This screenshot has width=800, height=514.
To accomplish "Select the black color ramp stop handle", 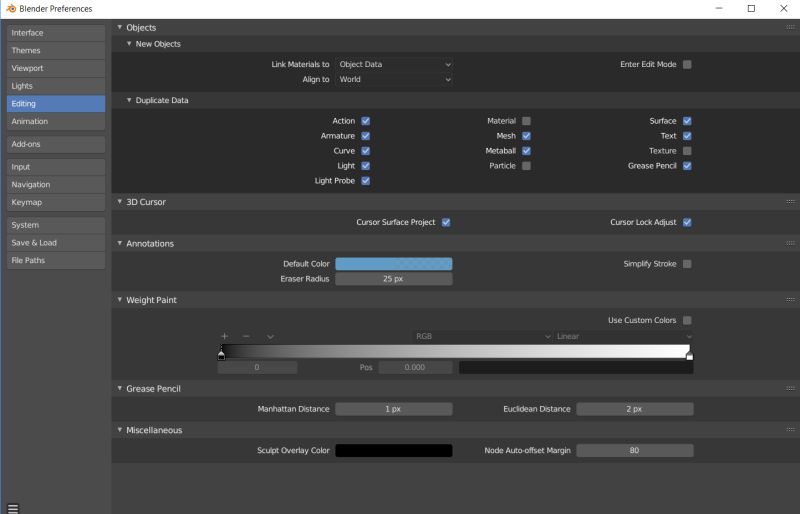I will click(x=221, y=354).
